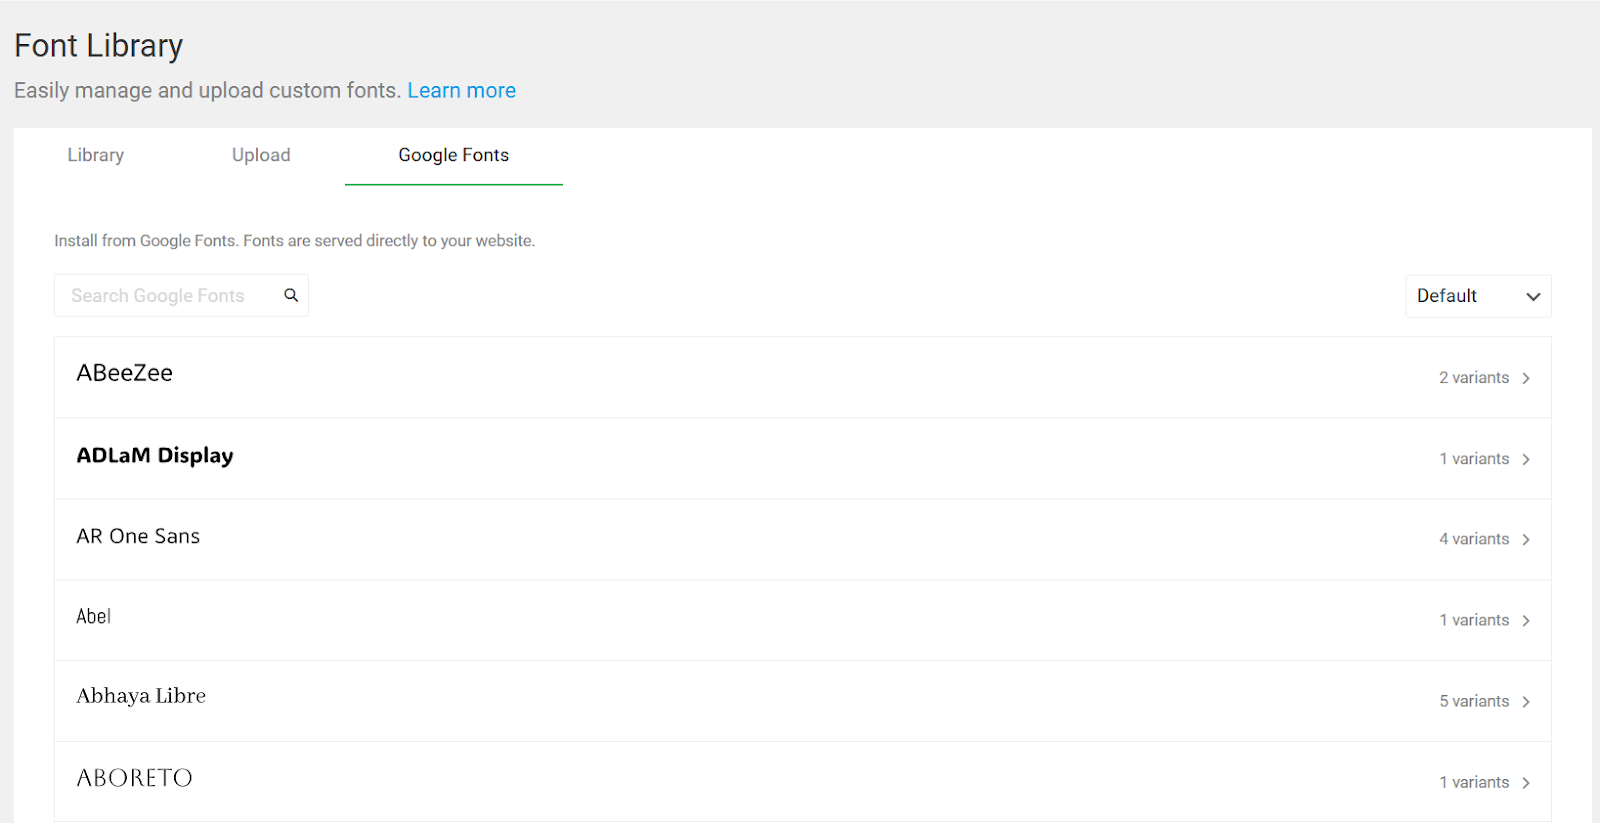Open the Default sort dropdown
Image resolution: width=1600 pixels, height=823 pixels.
[1478, 296]
